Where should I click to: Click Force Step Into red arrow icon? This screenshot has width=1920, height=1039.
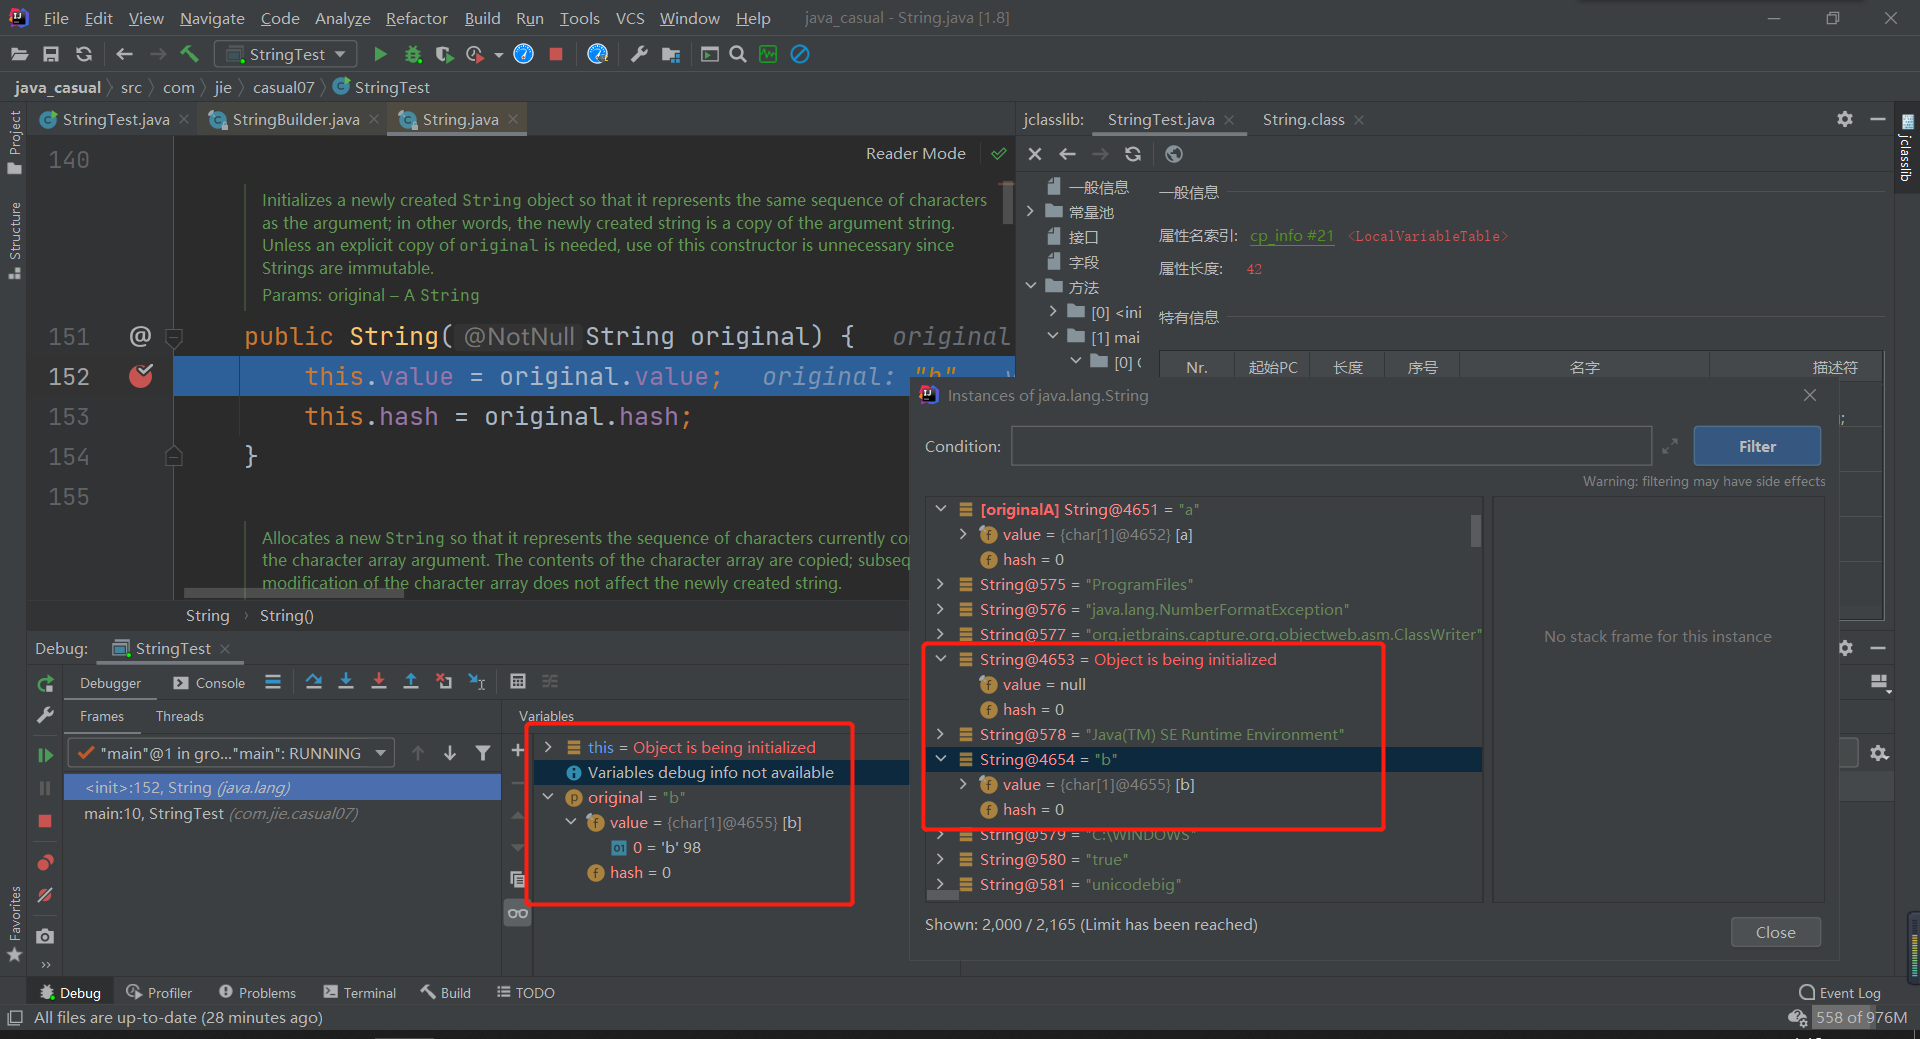[x=379, y=682]
